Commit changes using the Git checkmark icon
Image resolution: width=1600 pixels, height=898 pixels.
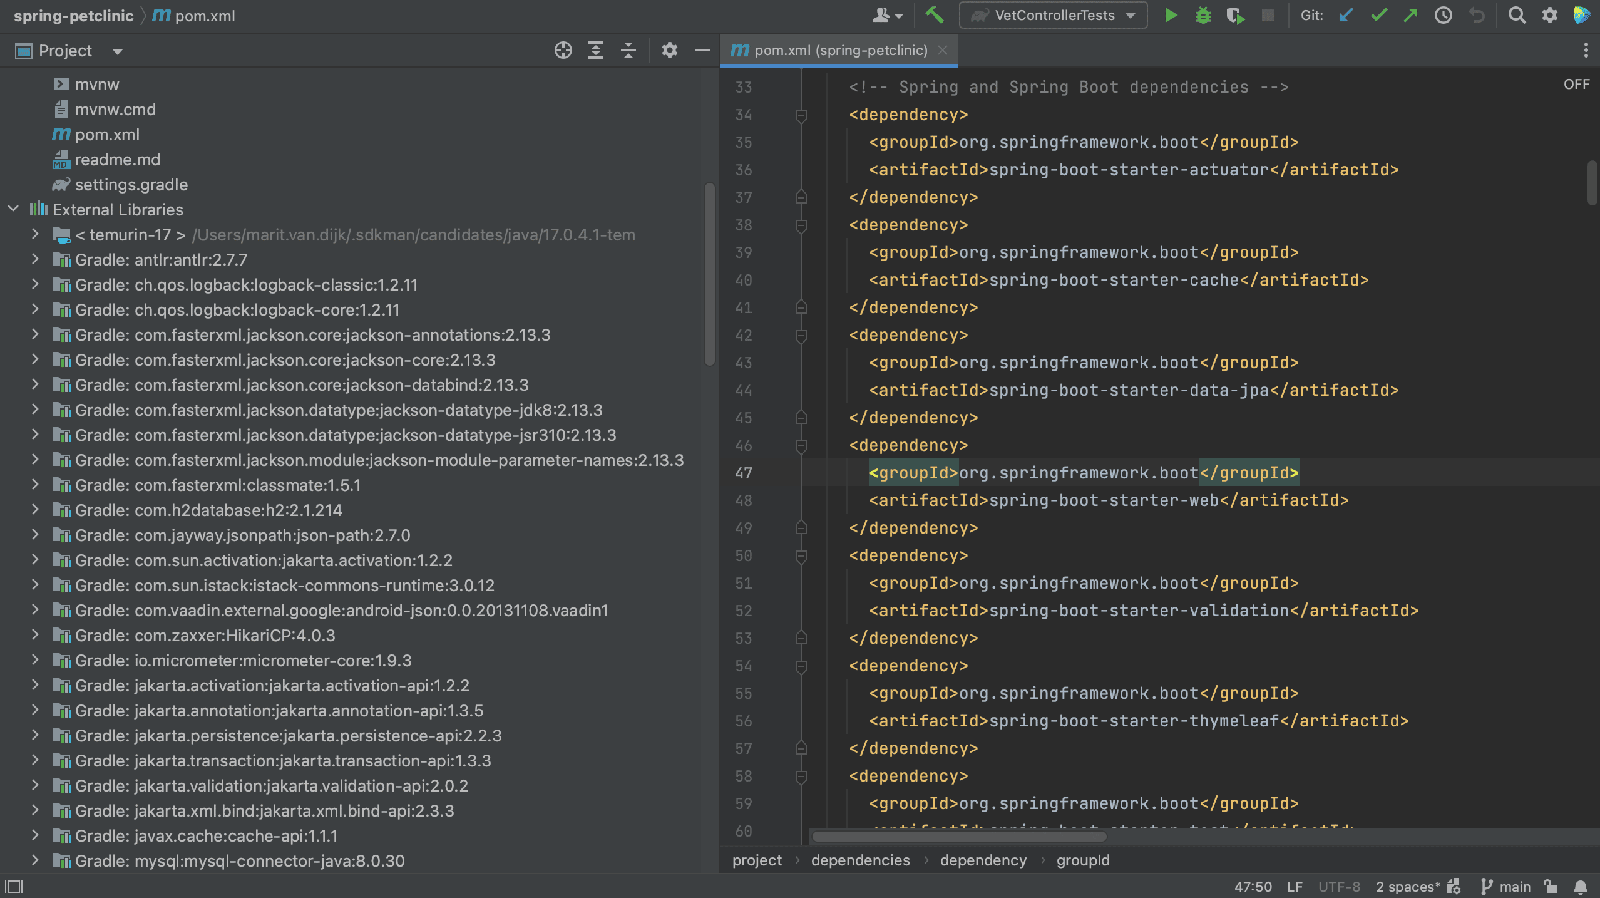click(x=1379, y=15)
